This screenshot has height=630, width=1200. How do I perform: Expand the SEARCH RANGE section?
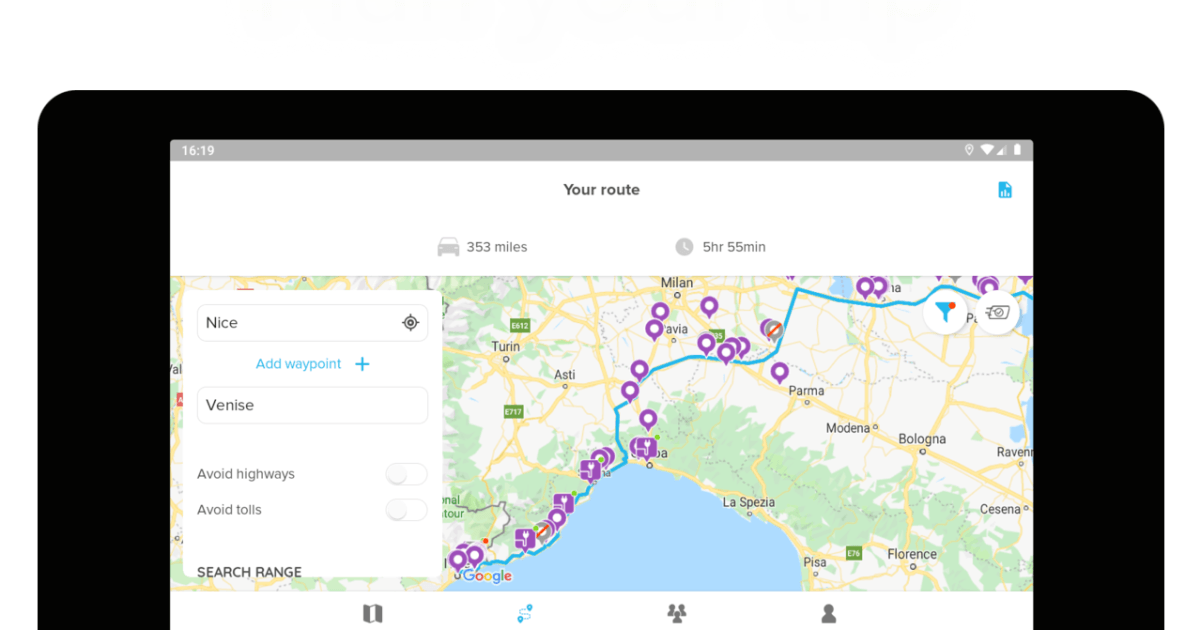click(x=249, y=572)
